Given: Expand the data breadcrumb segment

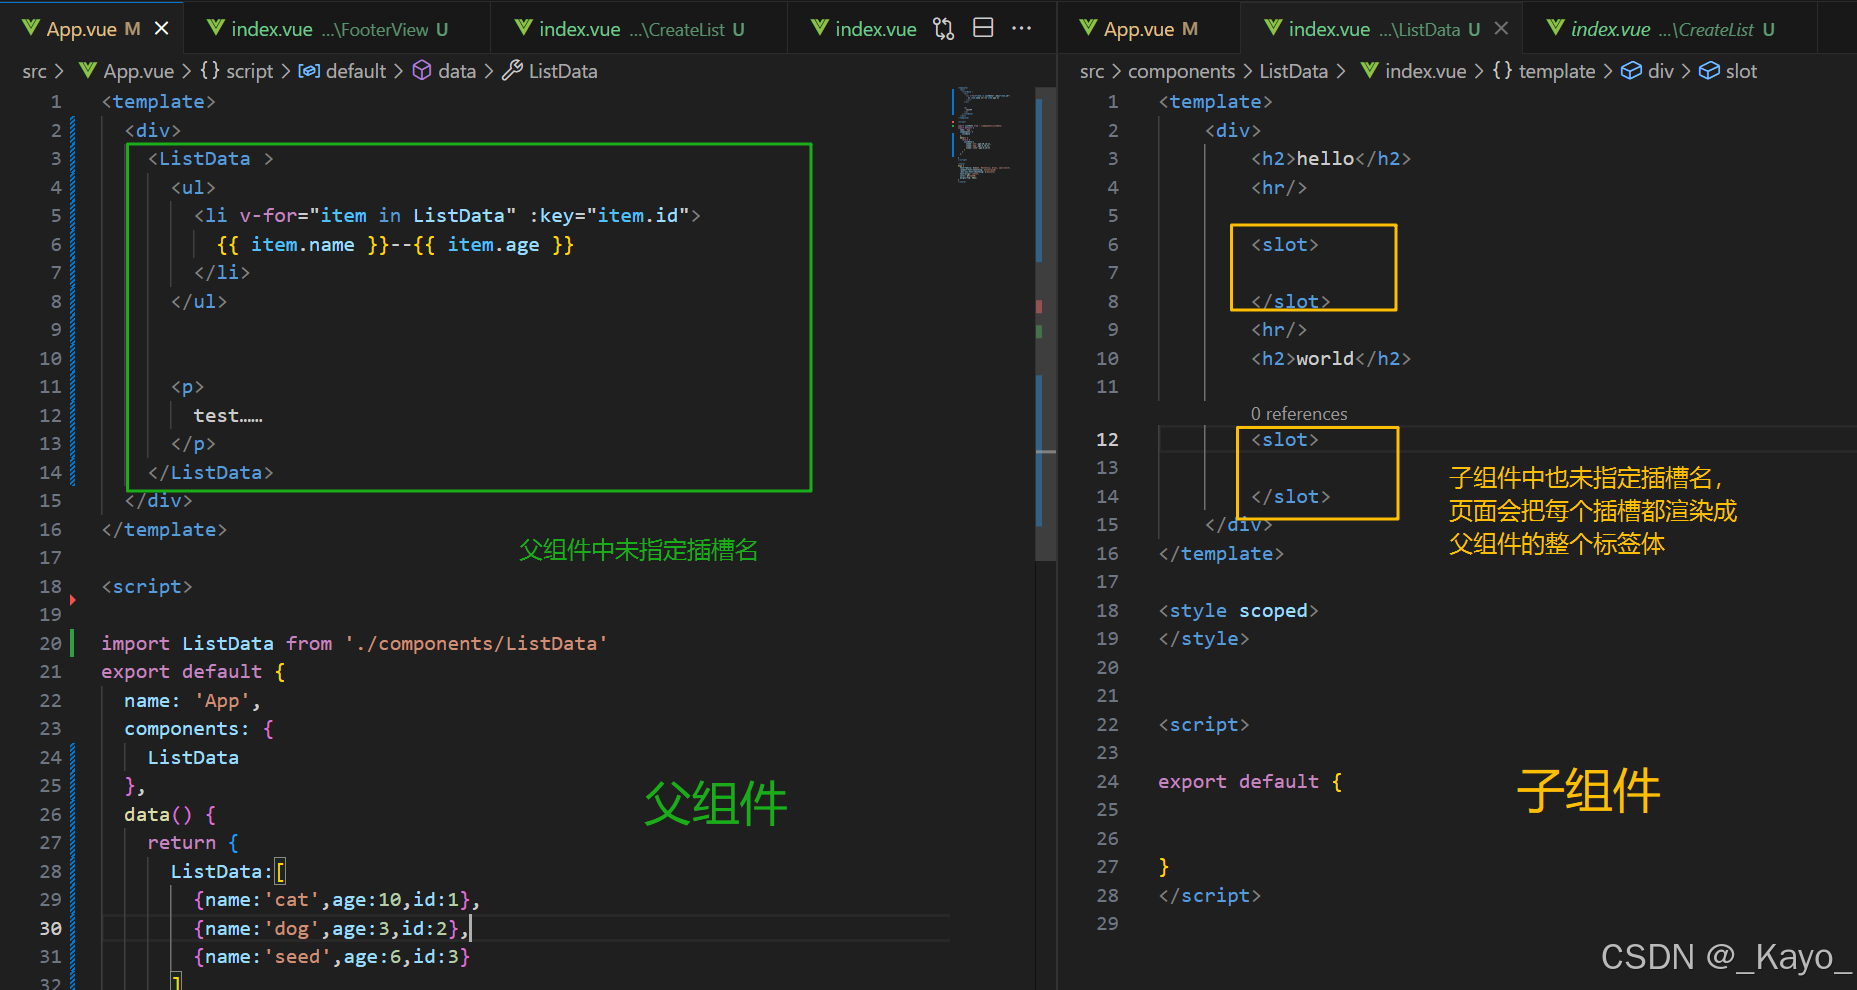Looking at the screenshot, I should [444, 71].
